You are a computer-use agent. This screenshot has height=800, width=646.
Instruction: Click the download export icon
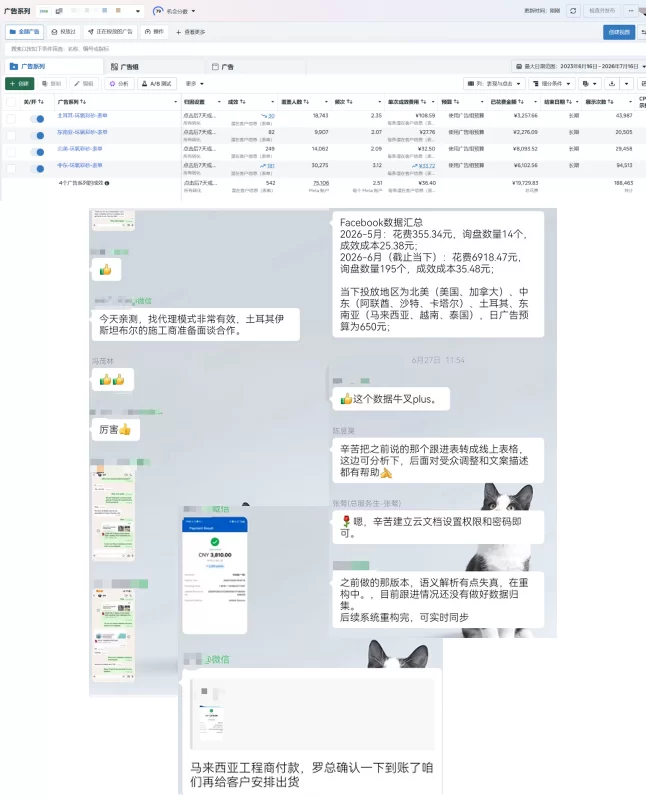click(x=612, y=84)
